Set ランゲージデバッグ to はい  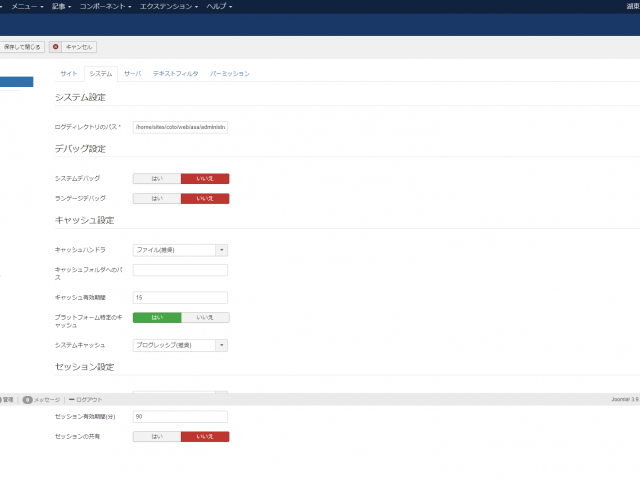click(157, 199)
